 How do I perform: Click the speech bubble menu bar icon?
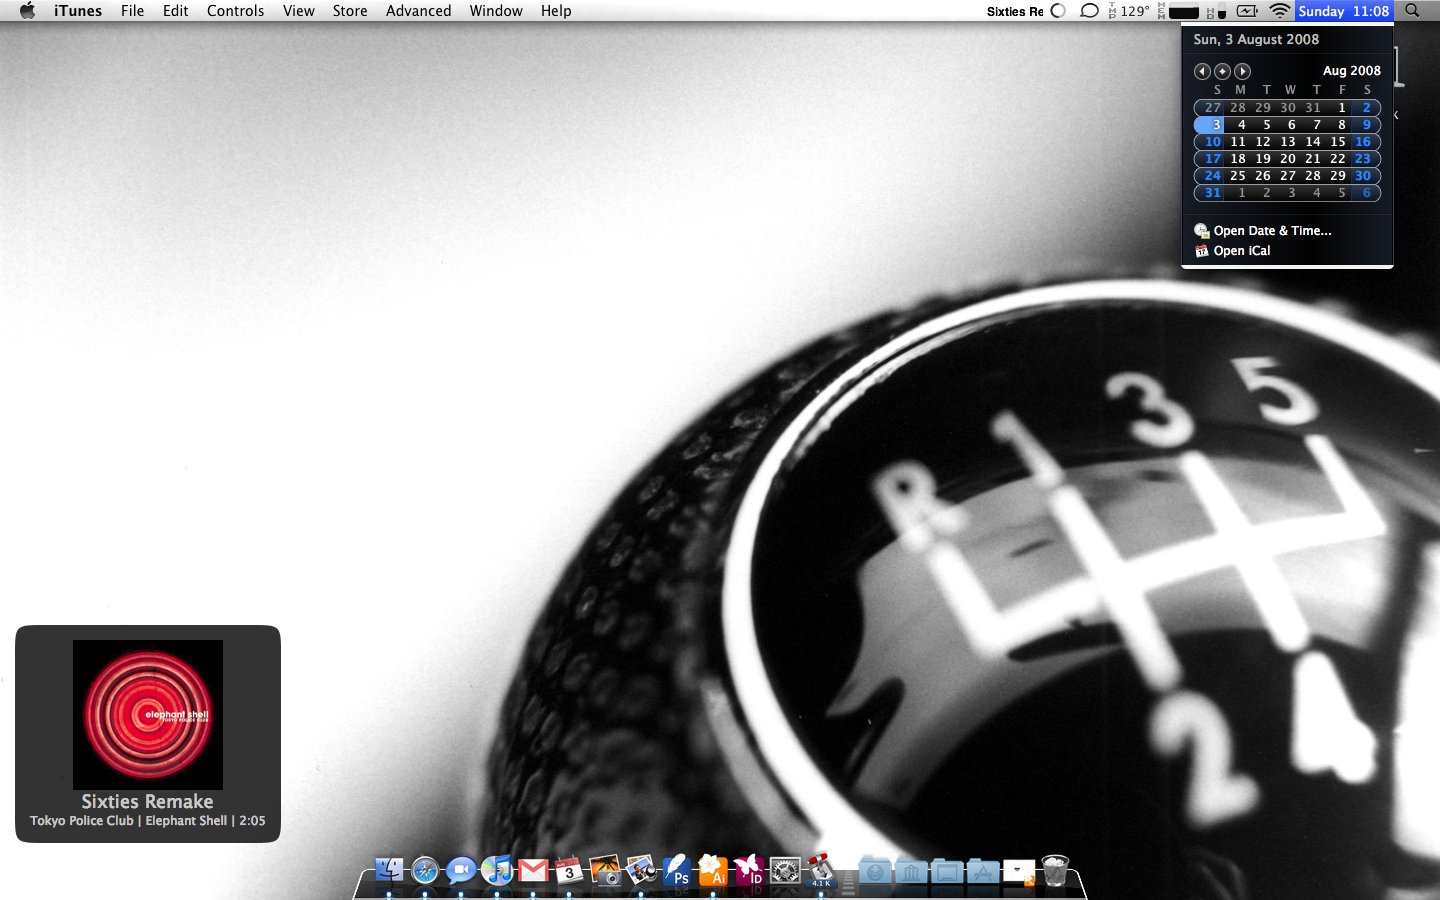click(x=1089, y=11)
